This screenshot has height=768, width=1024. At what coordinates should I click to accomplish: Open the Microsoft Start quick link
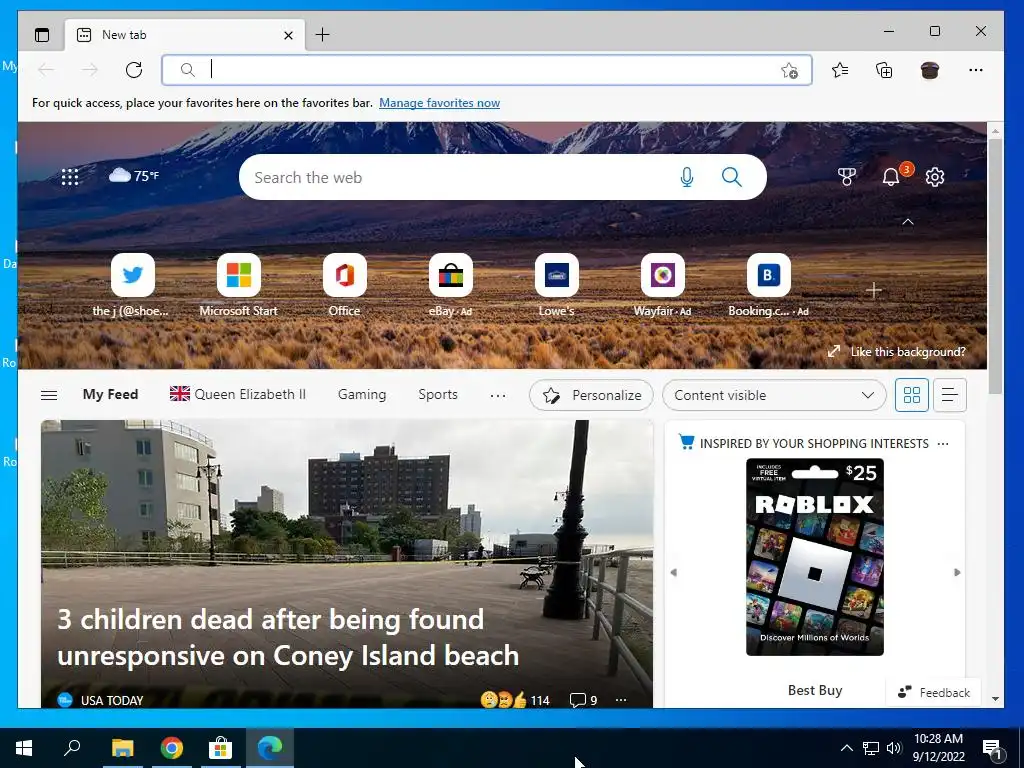click(238, 275)
